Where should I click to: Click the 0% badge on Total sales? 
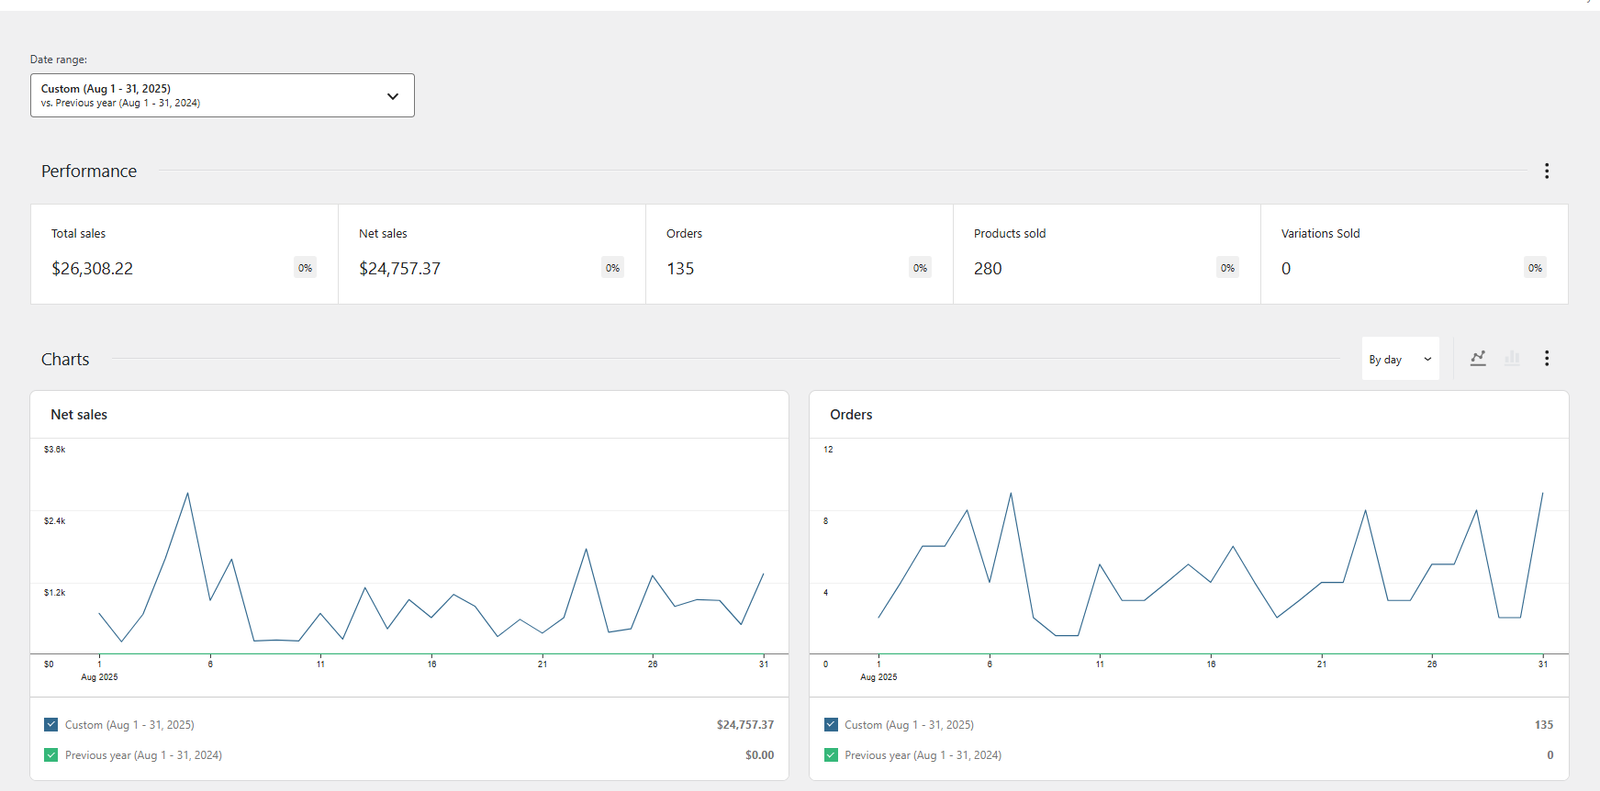pyautogui.click(x=305, y=268)
